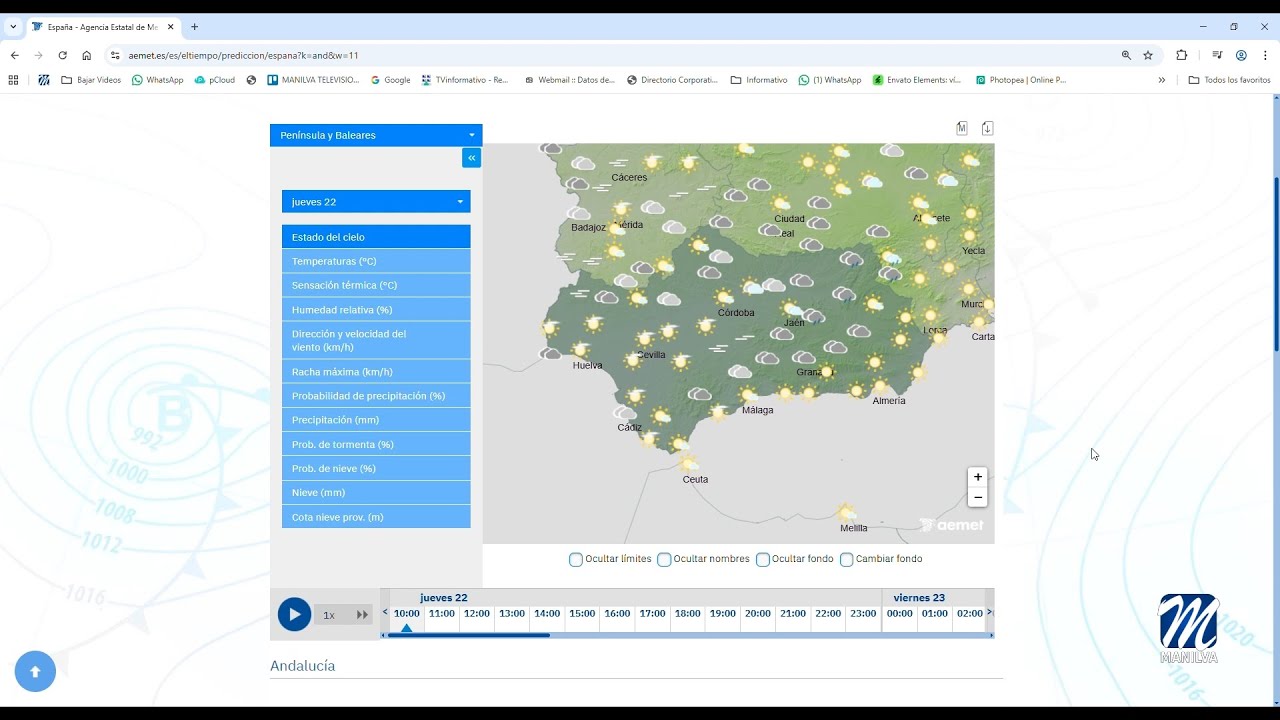Screen dimensions: 1280x720
Task: Check the Cambiar fondo checkbox
Action: coord(847,559)
